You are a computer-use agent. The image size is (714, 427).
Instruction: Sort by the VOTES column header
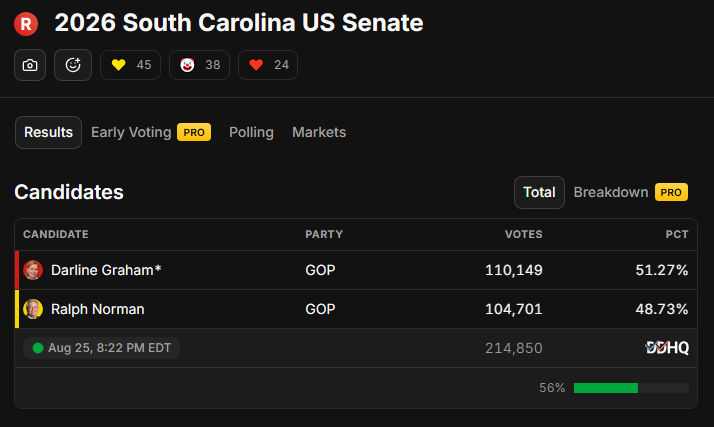[x=524, y=234]
